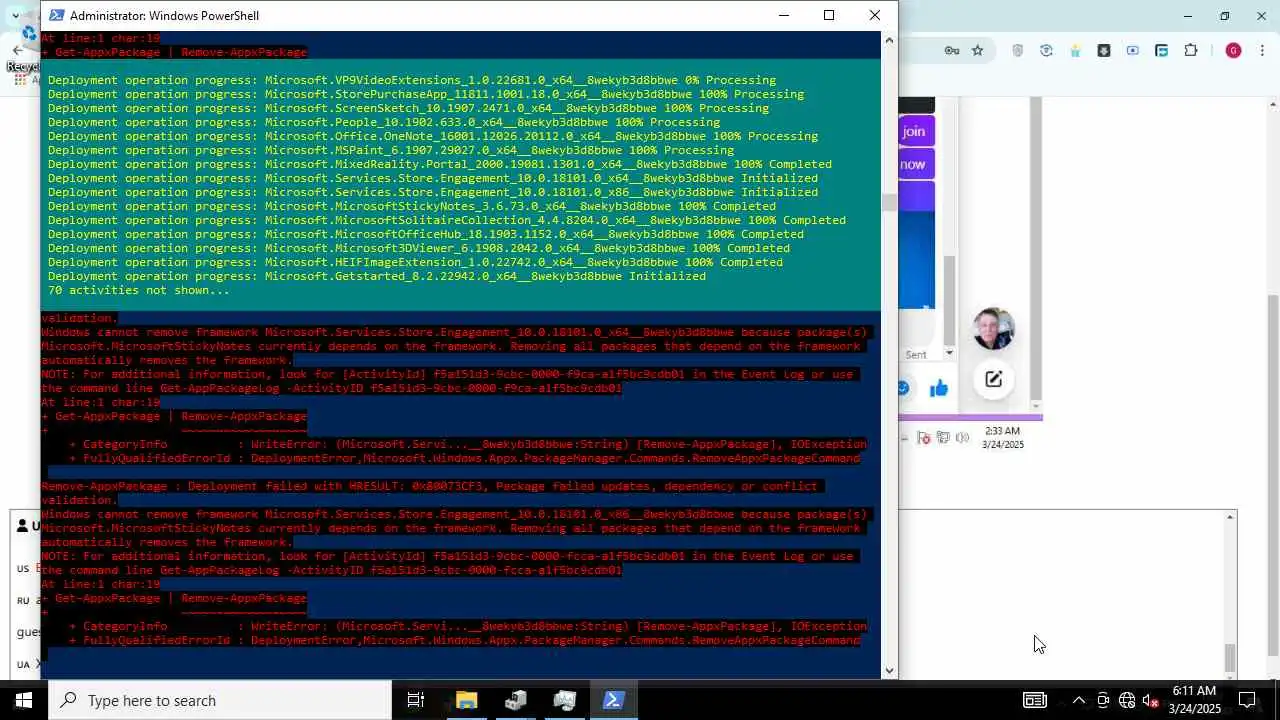
Task: Click the 'Microsoft.MicrosoftStickyNotes' progress line
Action: coord(412,206)
